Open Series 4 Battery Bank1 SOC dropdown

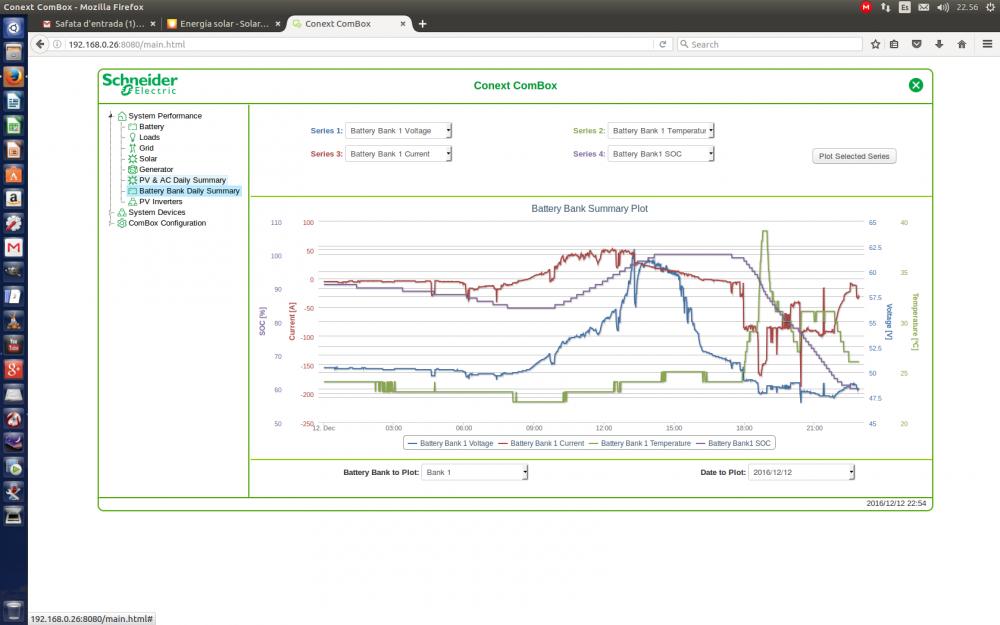click(661, 154)
